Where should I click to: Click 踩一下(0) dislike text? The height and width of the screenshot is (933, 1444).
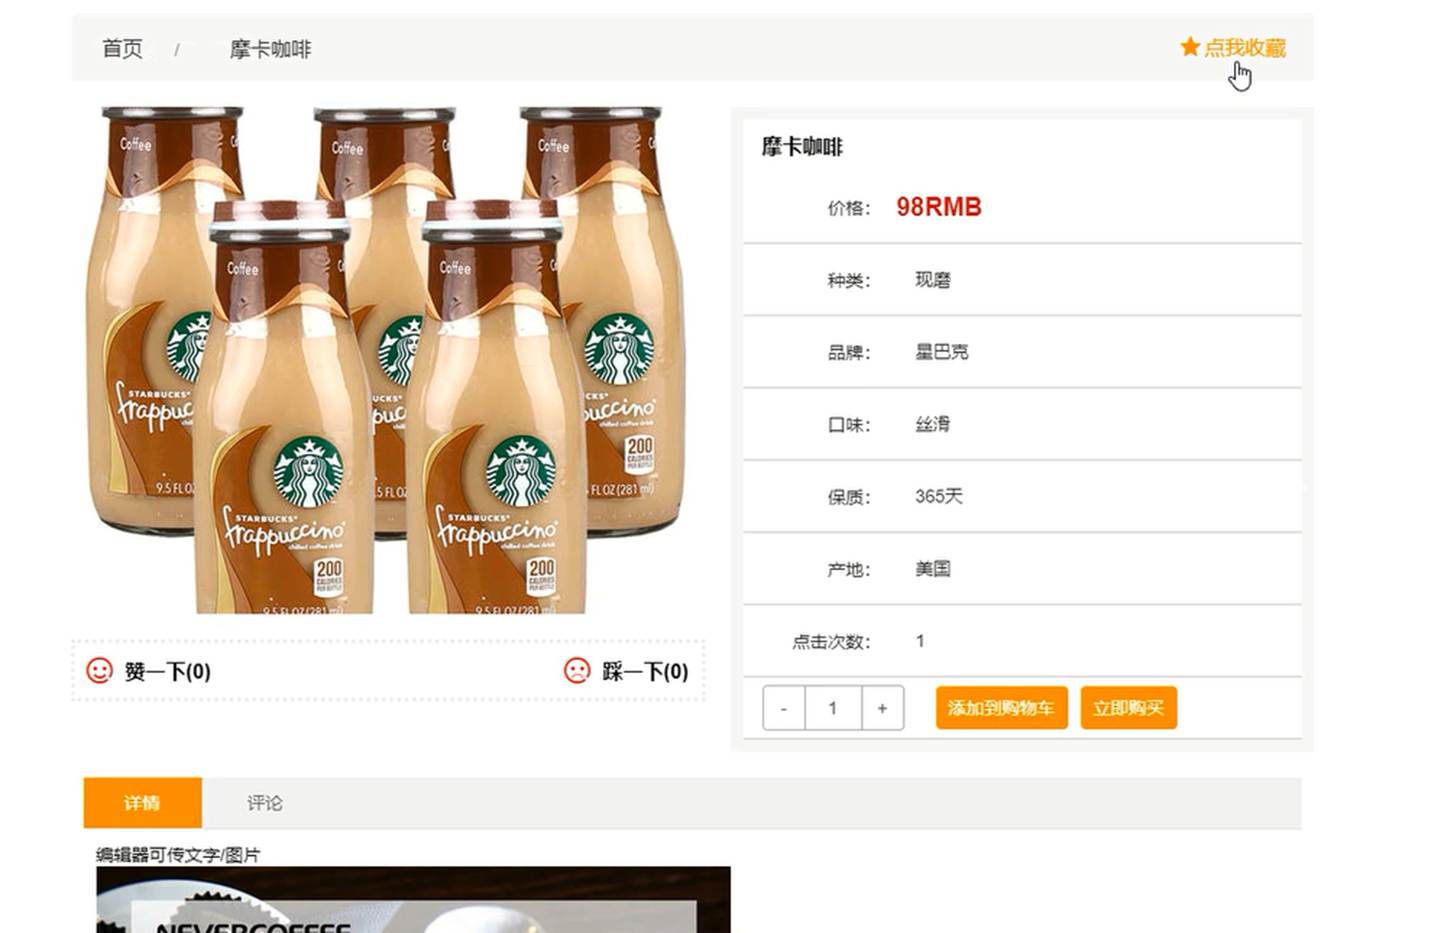pyautogui.click(x=645, y=671)
